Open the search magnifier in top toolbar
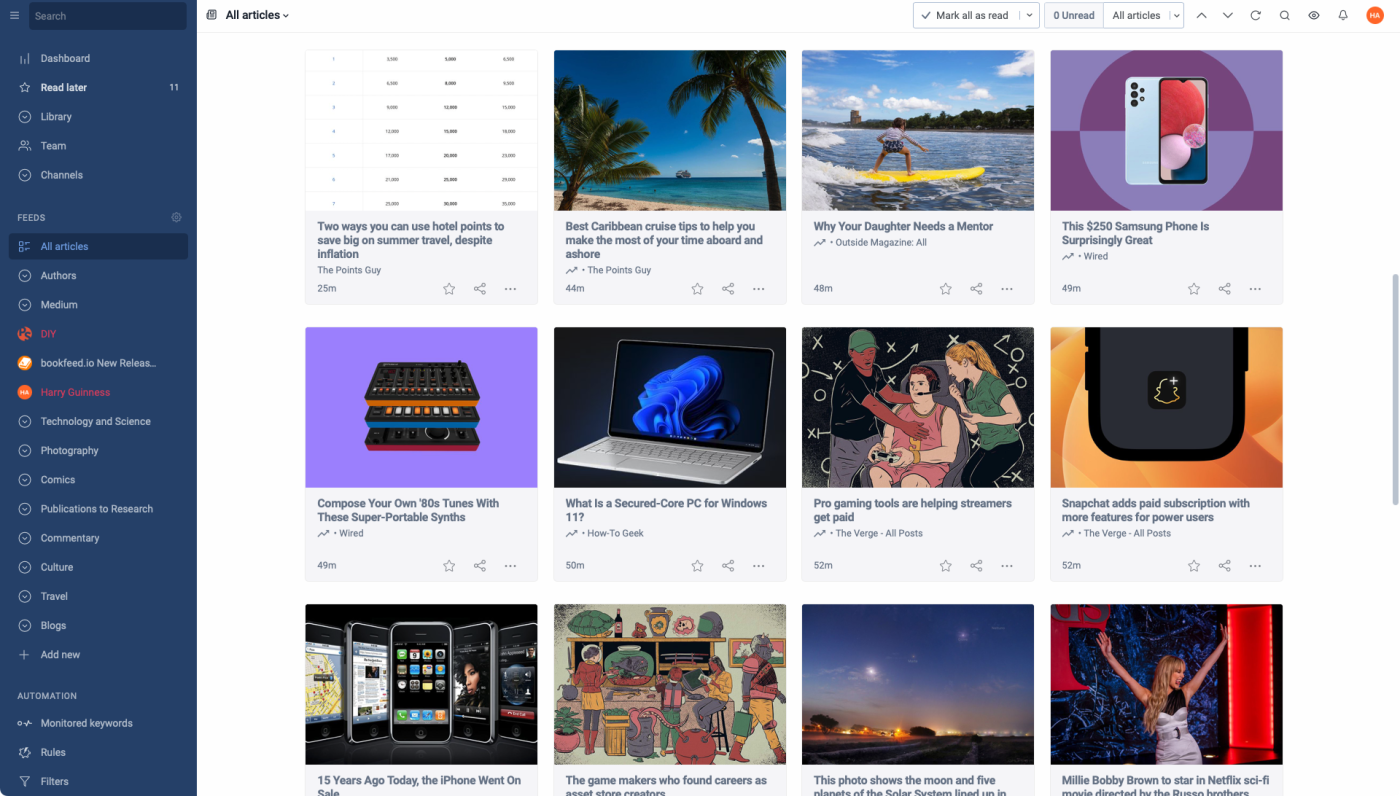1400x796 pixels. point(1285,15)
